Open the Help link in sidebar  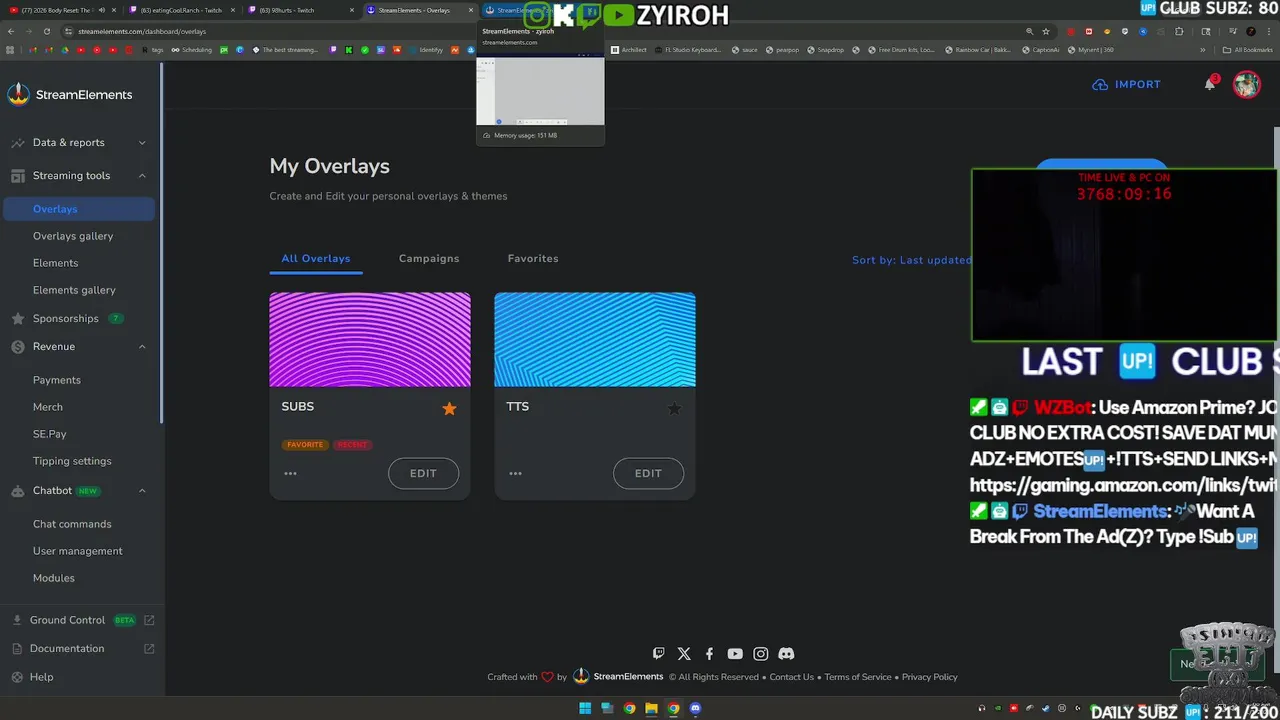click(41, 677)
